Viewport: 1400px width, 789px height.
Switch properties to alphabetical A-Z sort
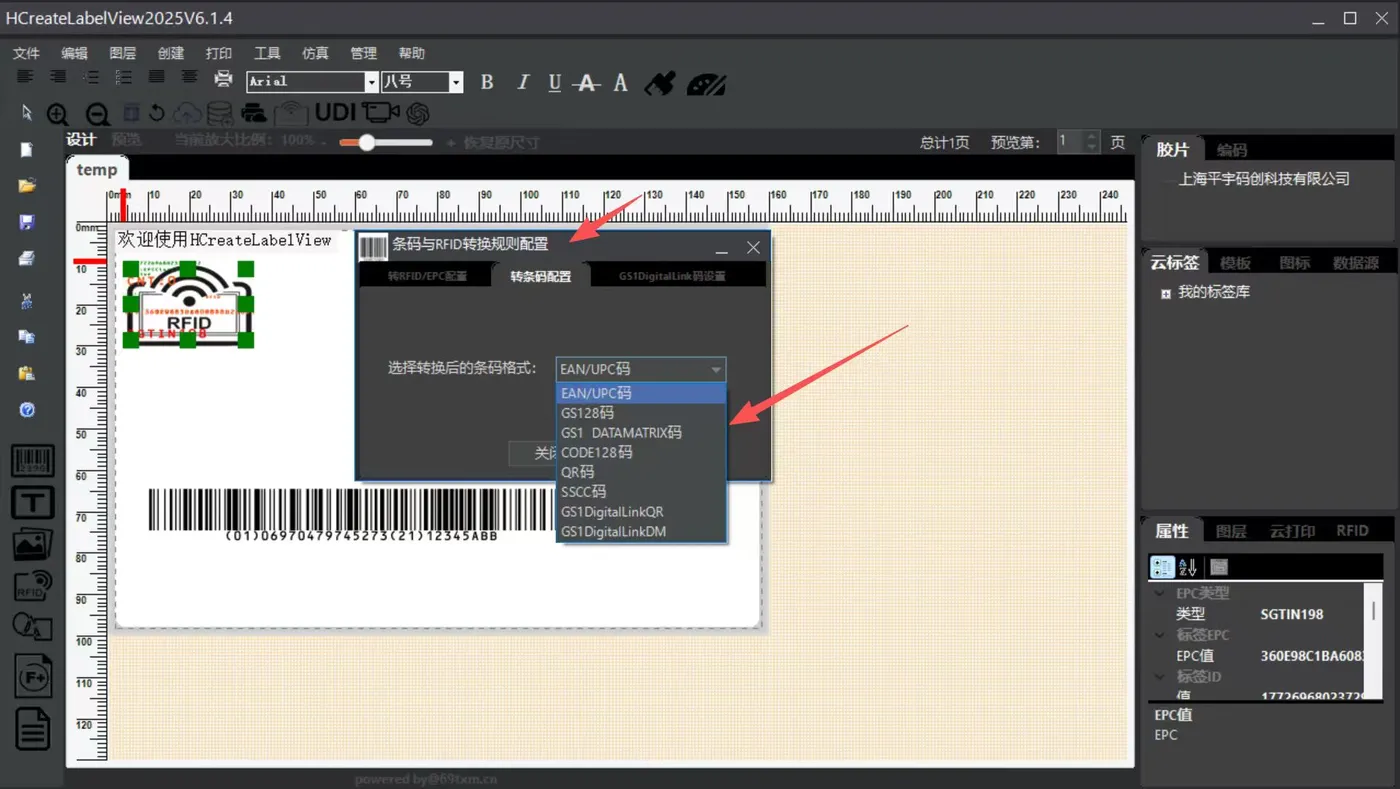coord(1187,567)
